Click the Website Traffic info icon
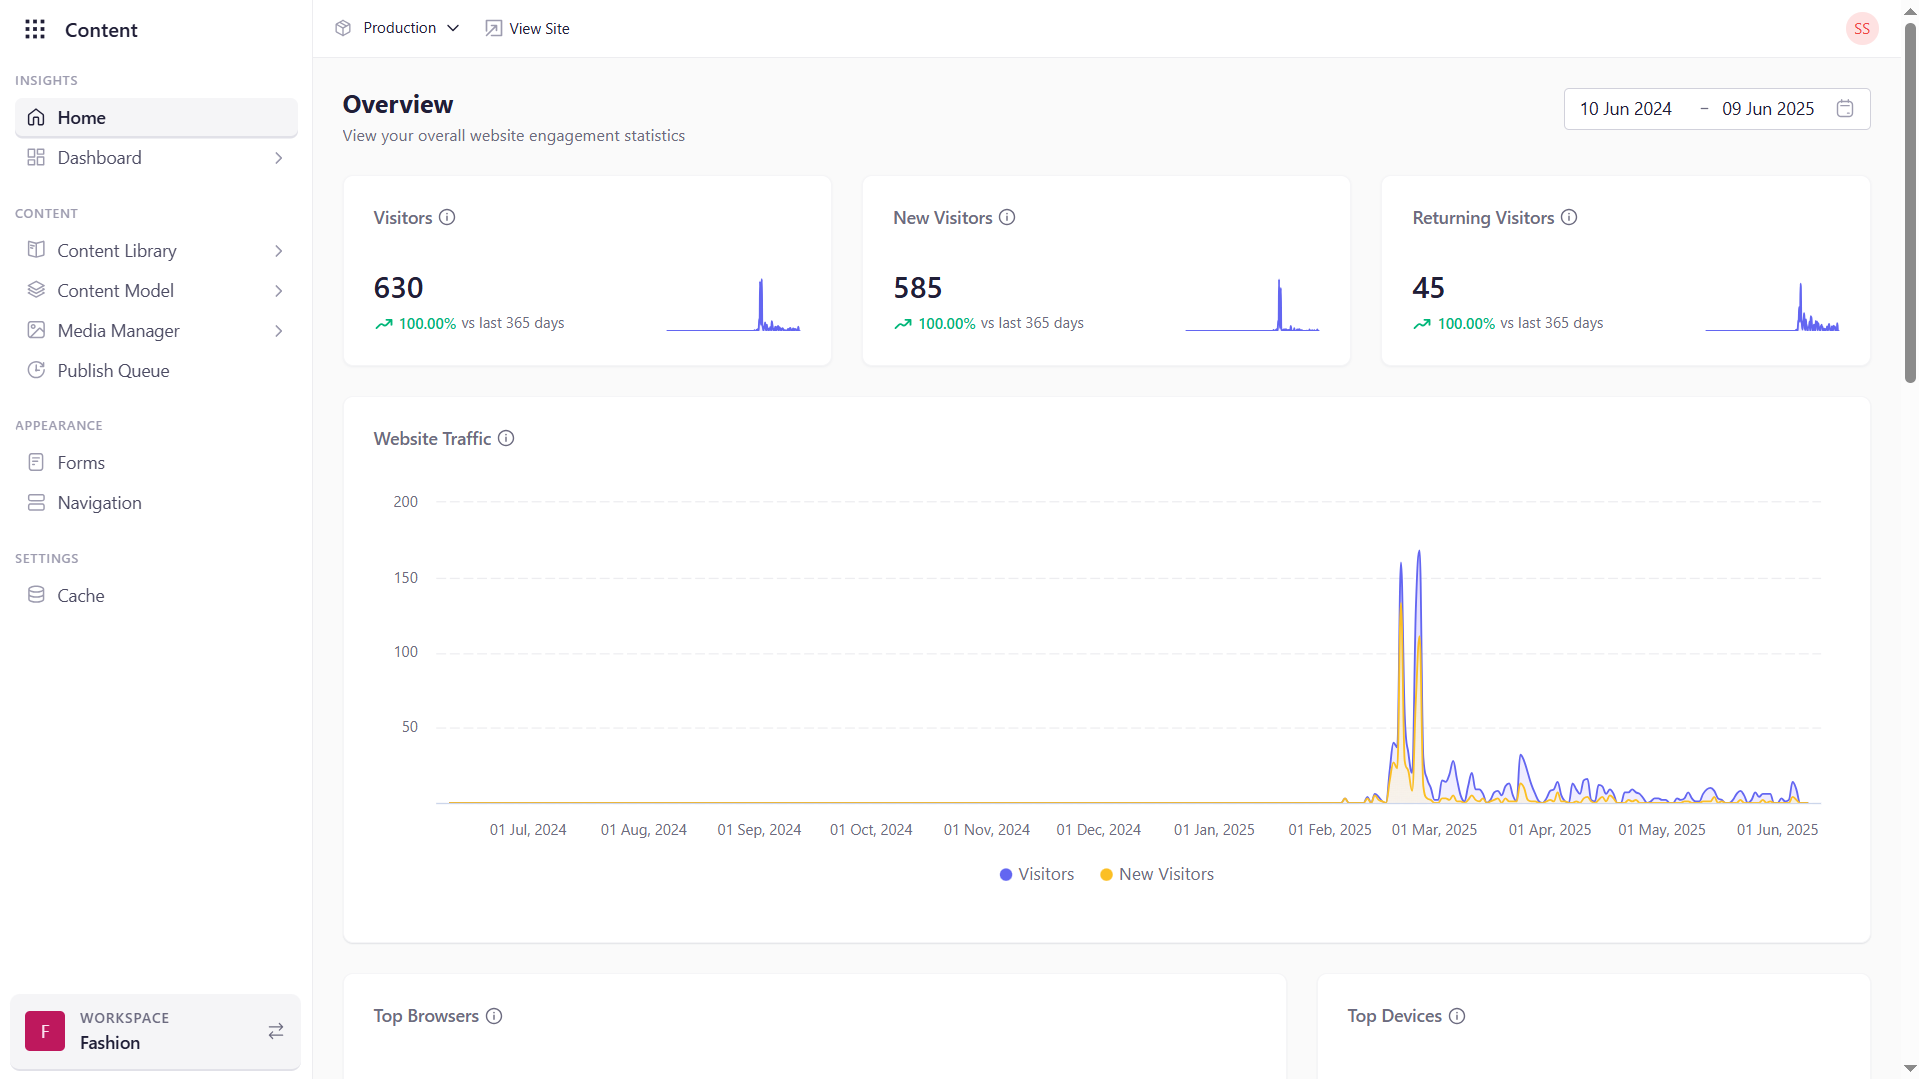This screenshot has height=1079, width=1919. click(x=506, y=438)
